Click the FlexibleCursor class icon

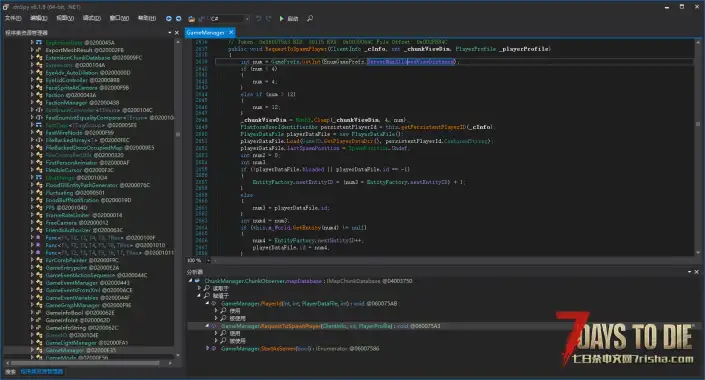pyautogui.click(x=39, y=170)
